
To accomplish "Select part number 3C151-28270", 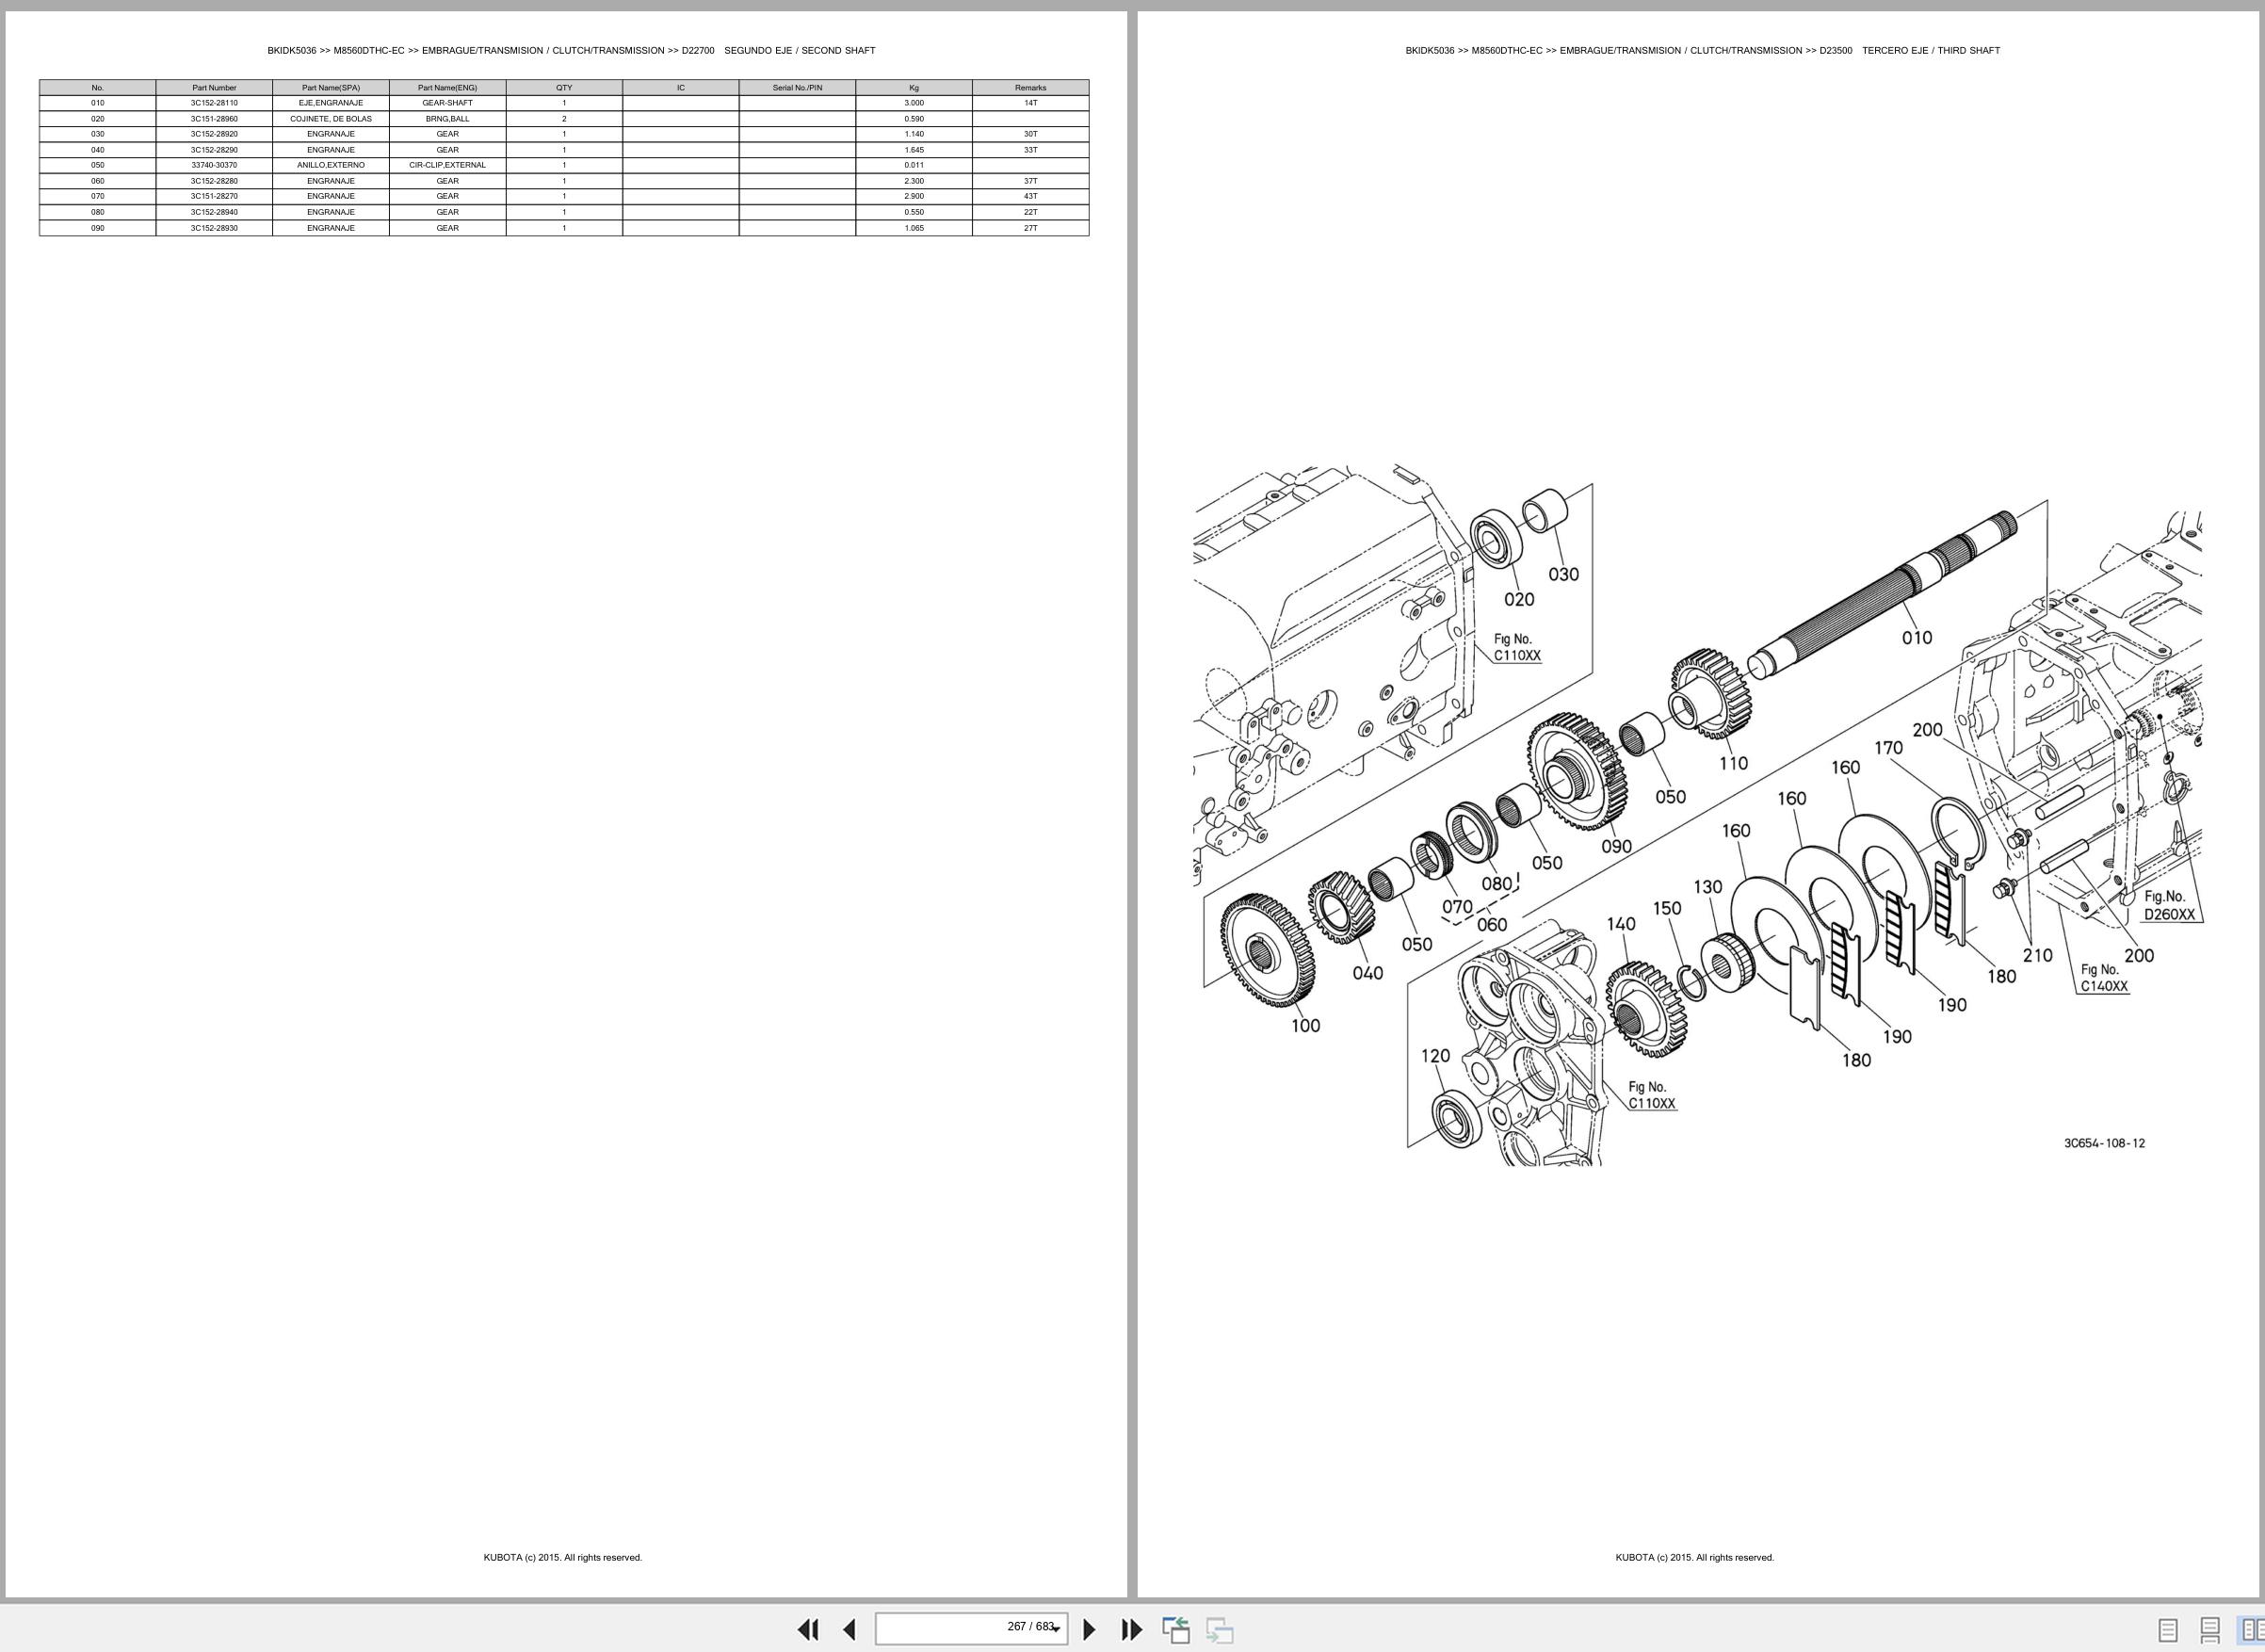I will point(214,196).
